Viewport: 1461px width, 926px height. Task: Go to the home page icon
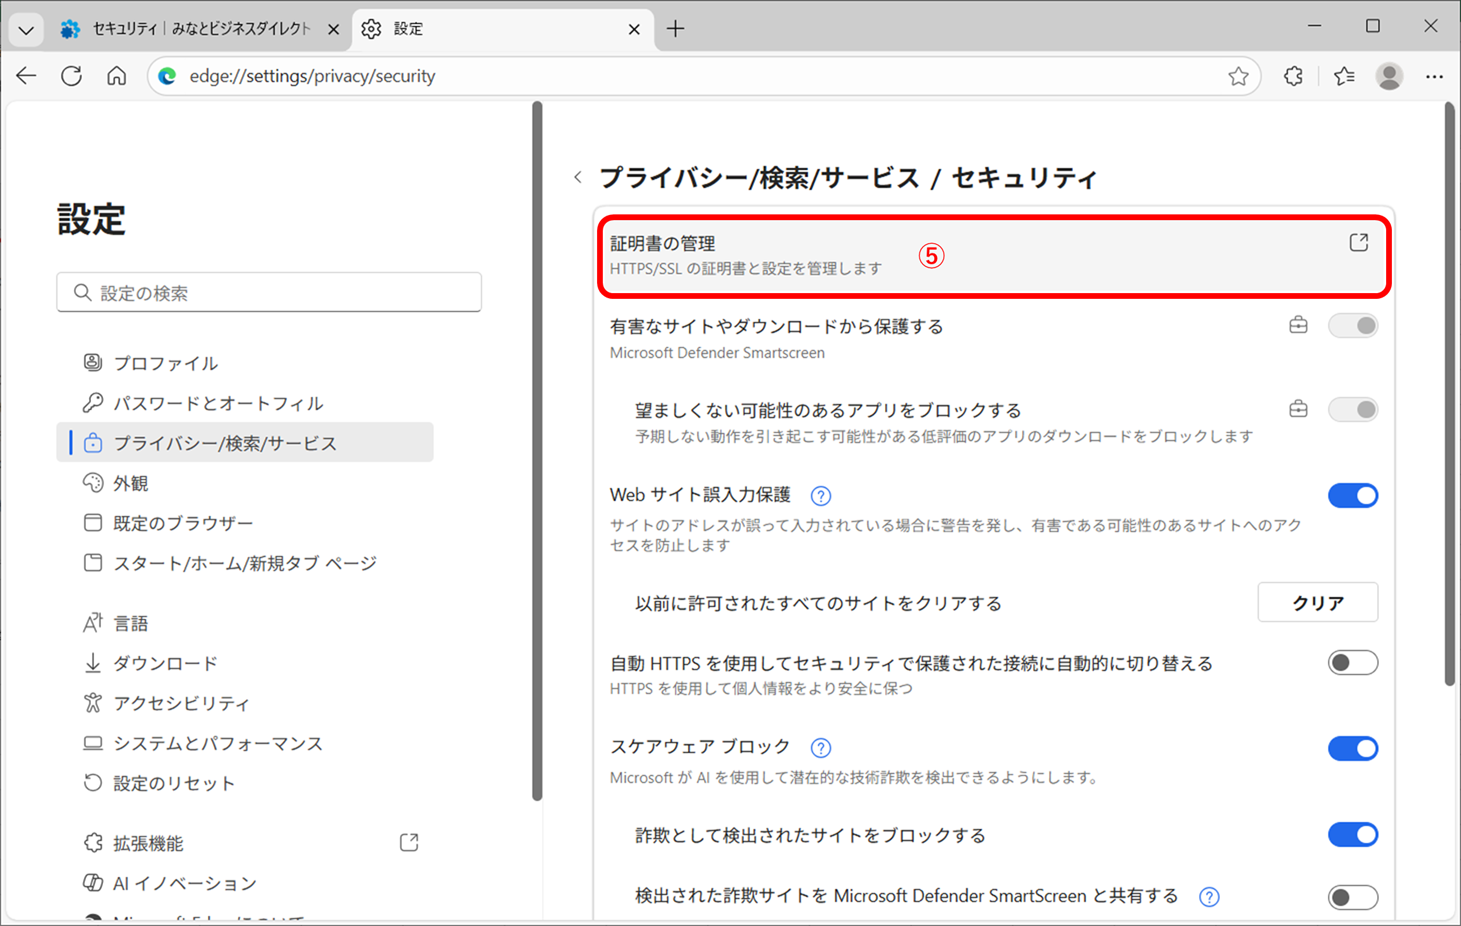click(x=117, y=76)
